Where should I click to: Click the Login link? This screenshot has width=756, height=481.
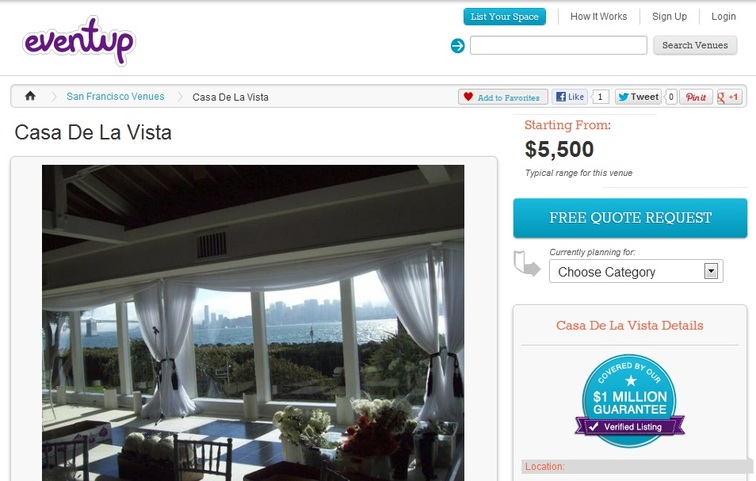tap(723, 16)
